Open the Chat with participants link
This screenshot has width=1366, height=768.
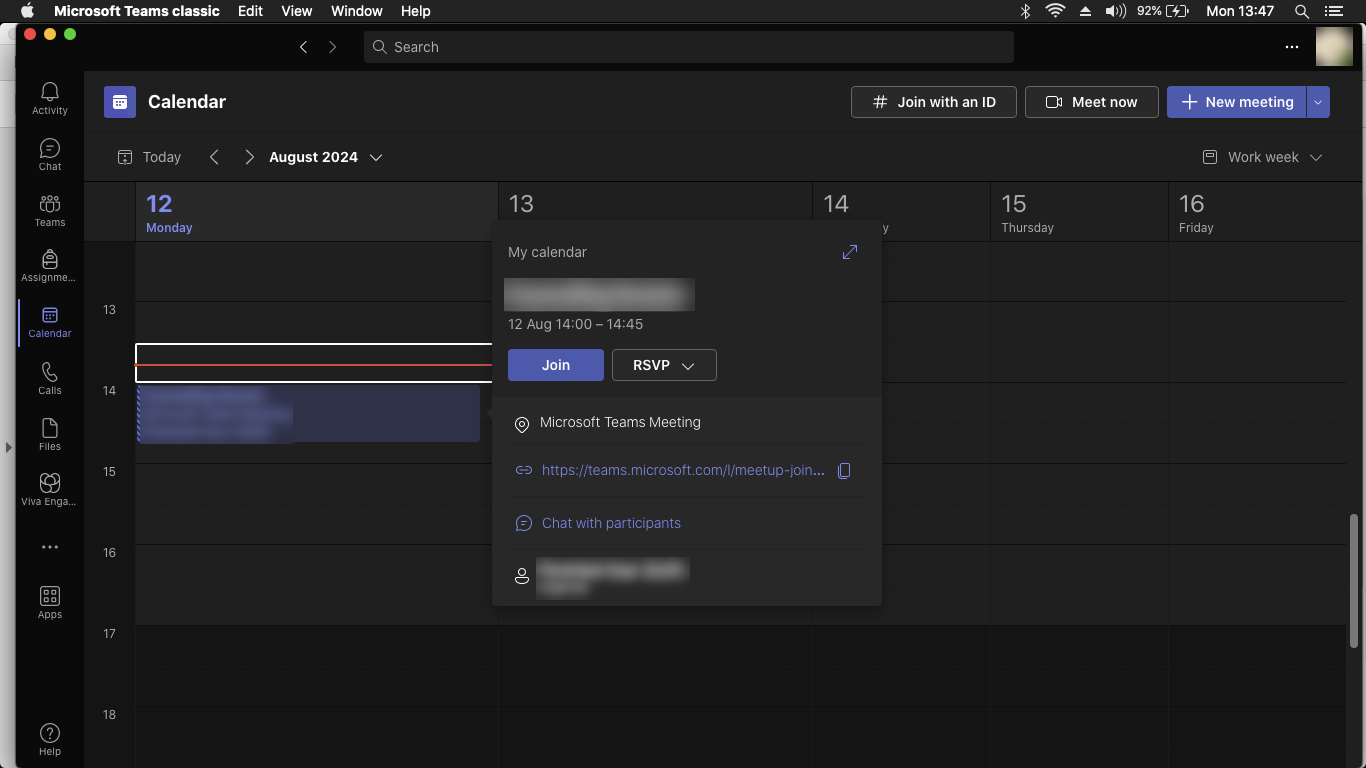pos(611,523)
